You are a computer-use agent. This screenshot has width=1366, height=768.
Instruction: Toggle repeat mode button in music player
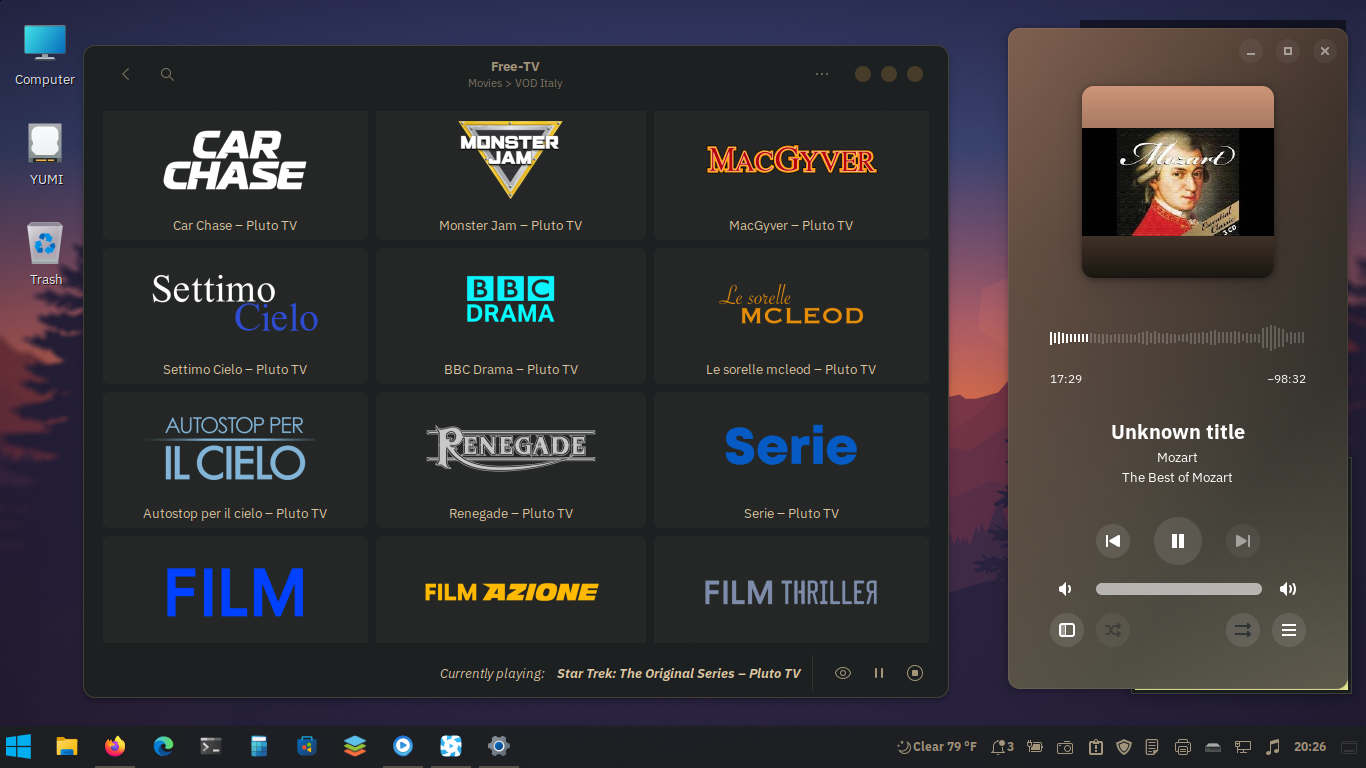tap(1243, 630)
